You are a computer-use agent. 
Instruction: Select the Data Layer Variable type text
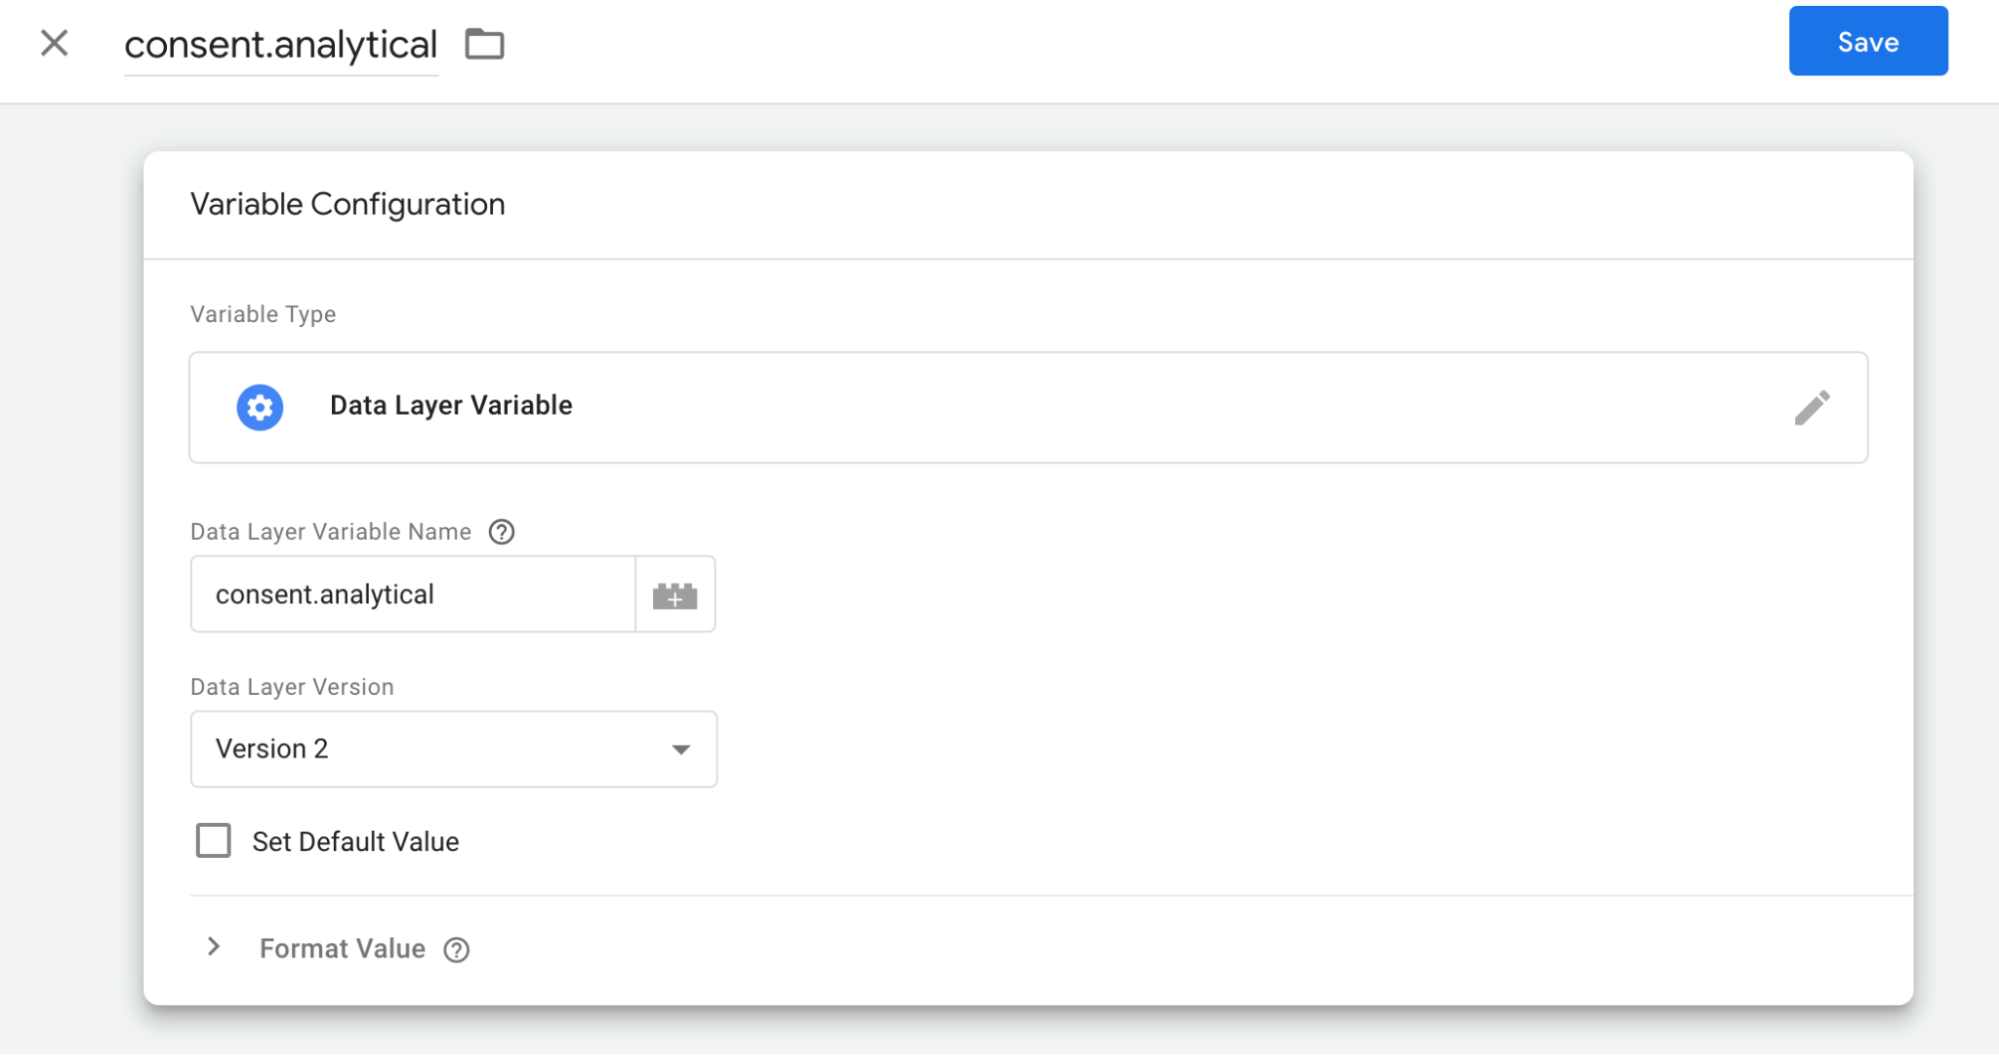[x=451, y=406]
